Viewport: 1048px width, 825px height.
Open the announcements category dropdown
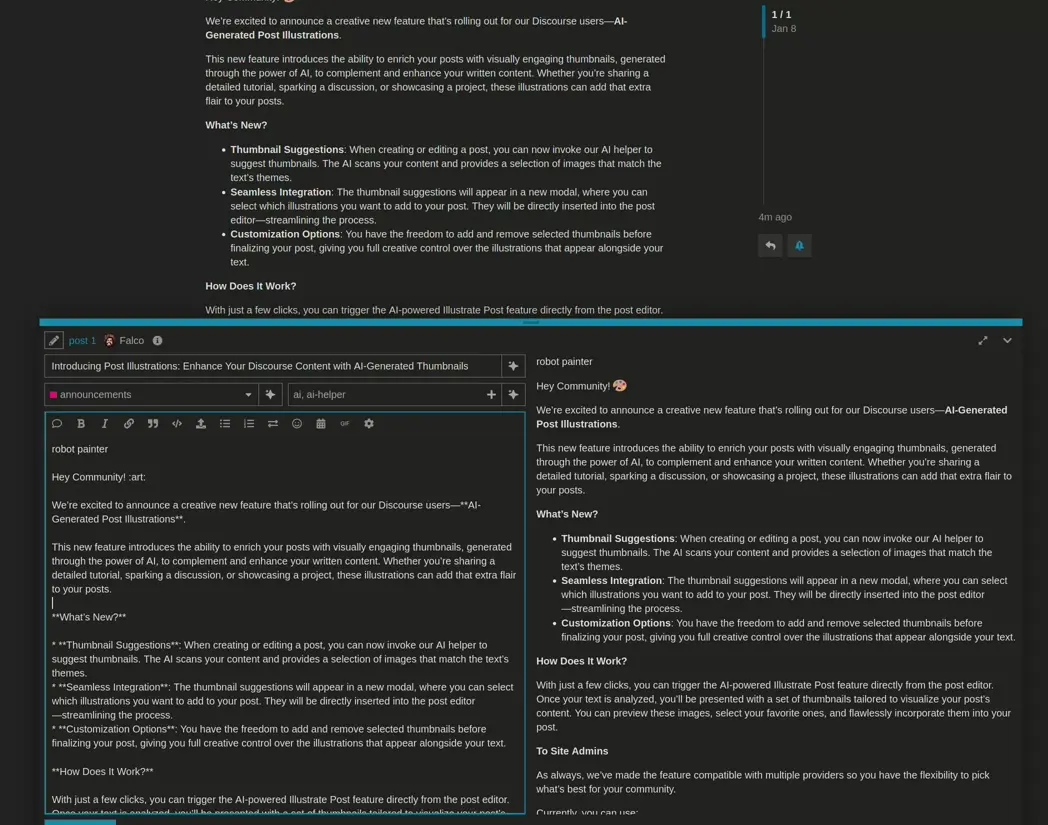tap(151, 394)
